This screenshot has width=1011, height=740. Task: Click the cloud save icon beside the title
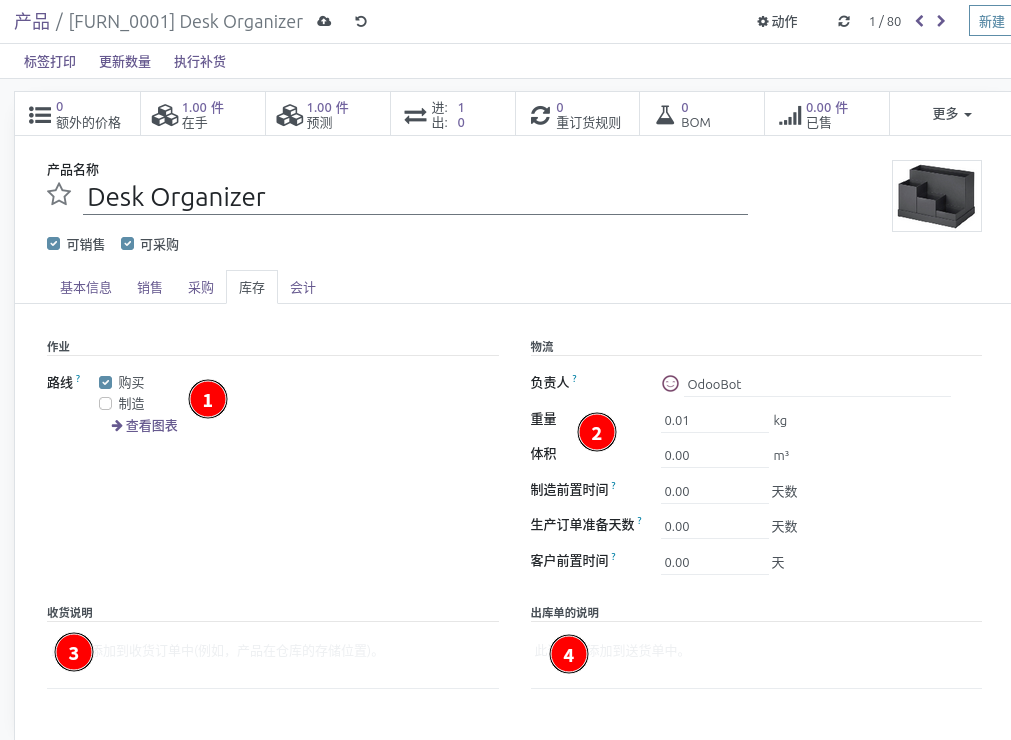324,21
